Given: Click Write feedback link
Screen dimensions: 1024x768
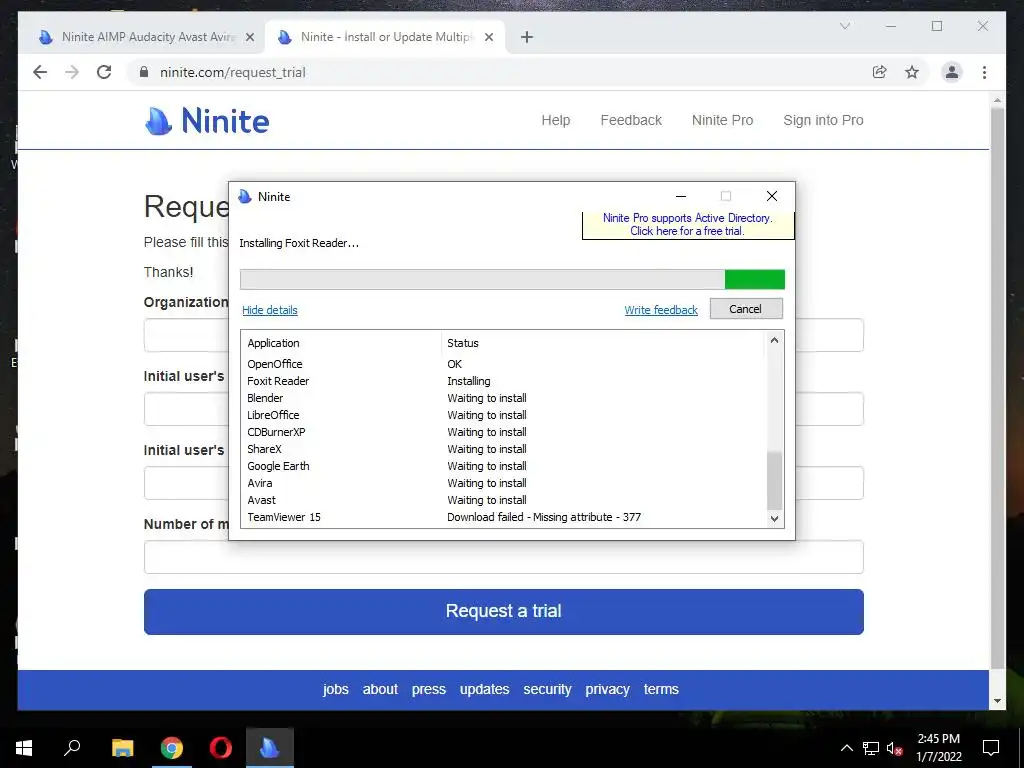Looking at the screenshot, I should pos(661,310).
